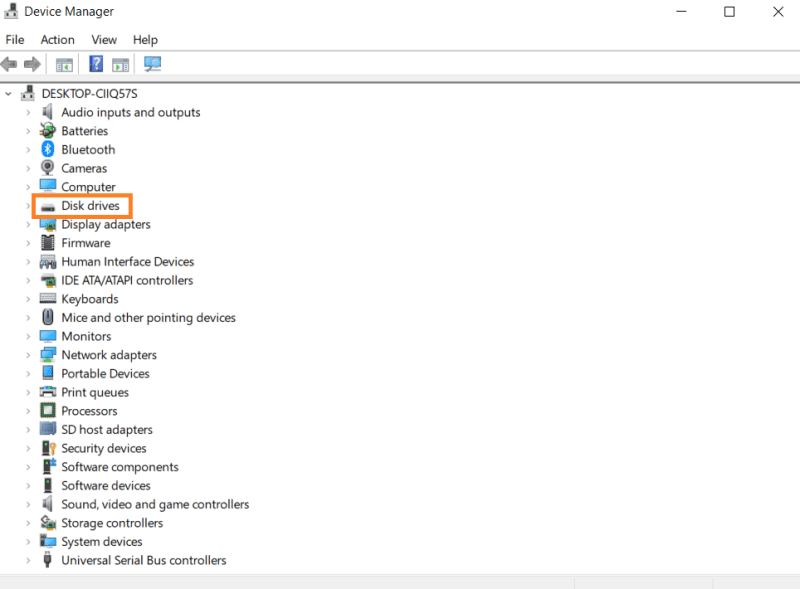Select the Sound, video and game controllers entry
Screen dimensions: 800x589
[x=155, y=504]
